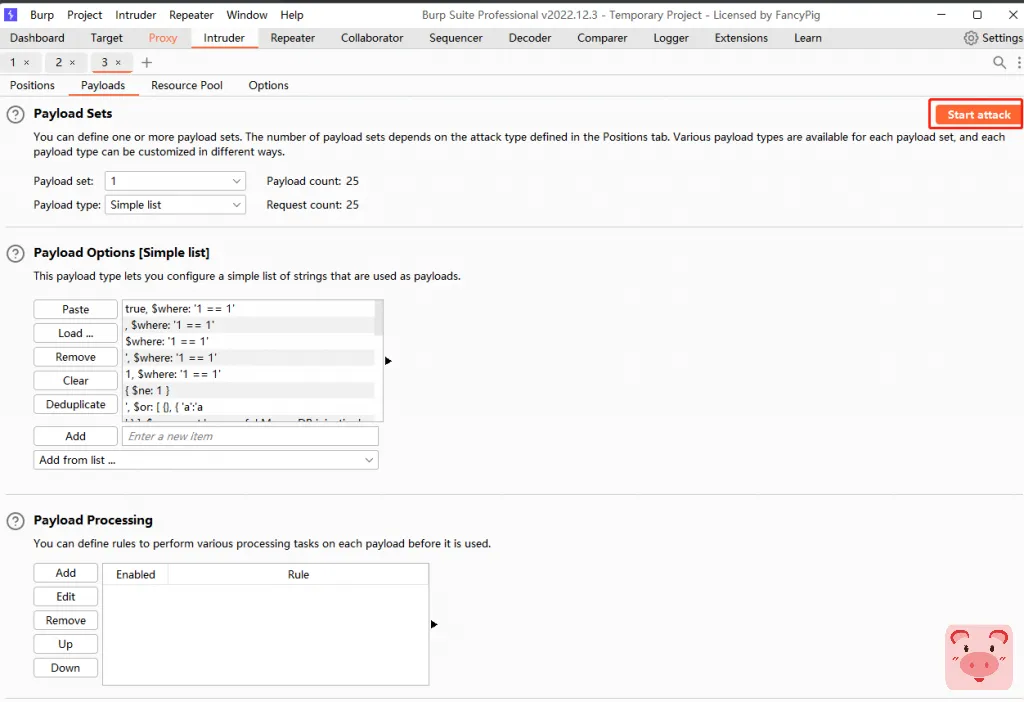The width and height of the screenshot is (1024, 702).
Task: Click the Load ... button
Action: click(76, 333)
